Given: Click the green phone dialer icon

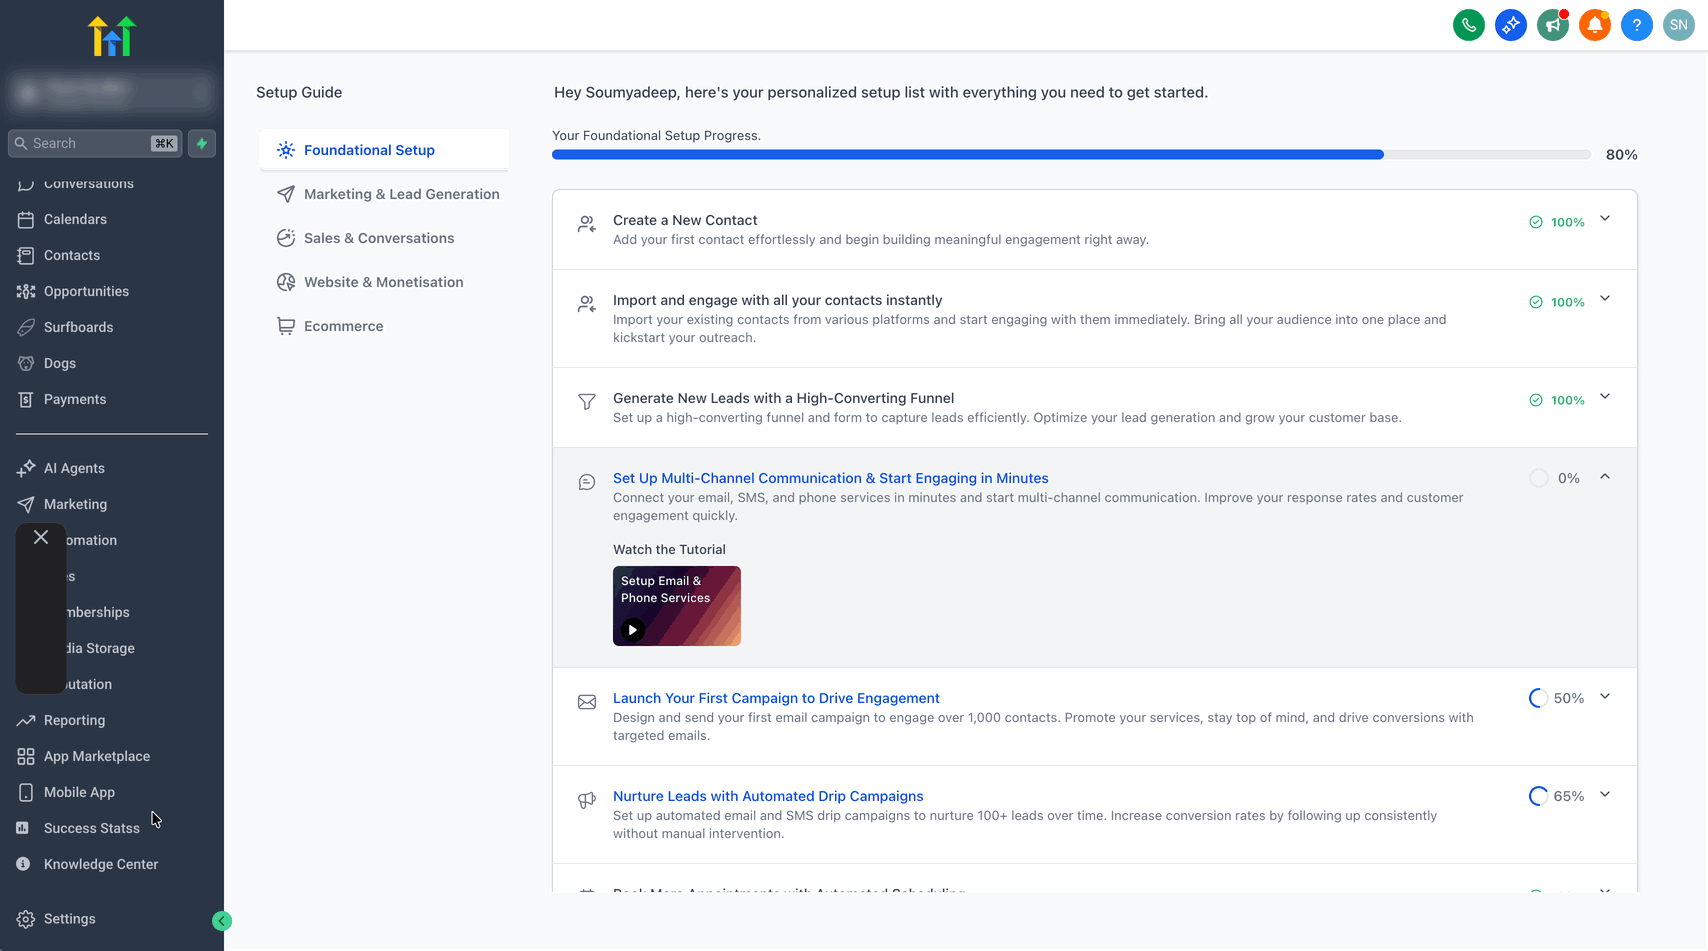Looking at the screenshot, I should (1468, 25).
